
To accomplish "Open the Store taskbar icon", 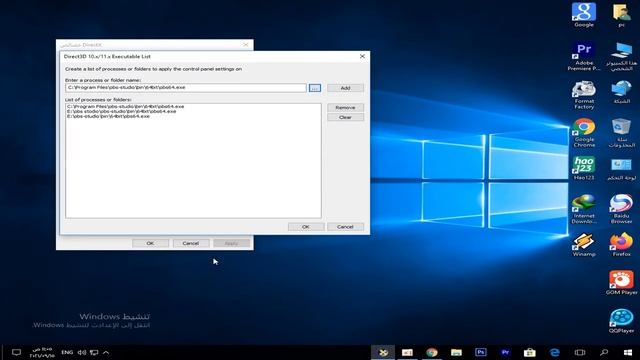I will pyautogui.click(x=530, y=352).
